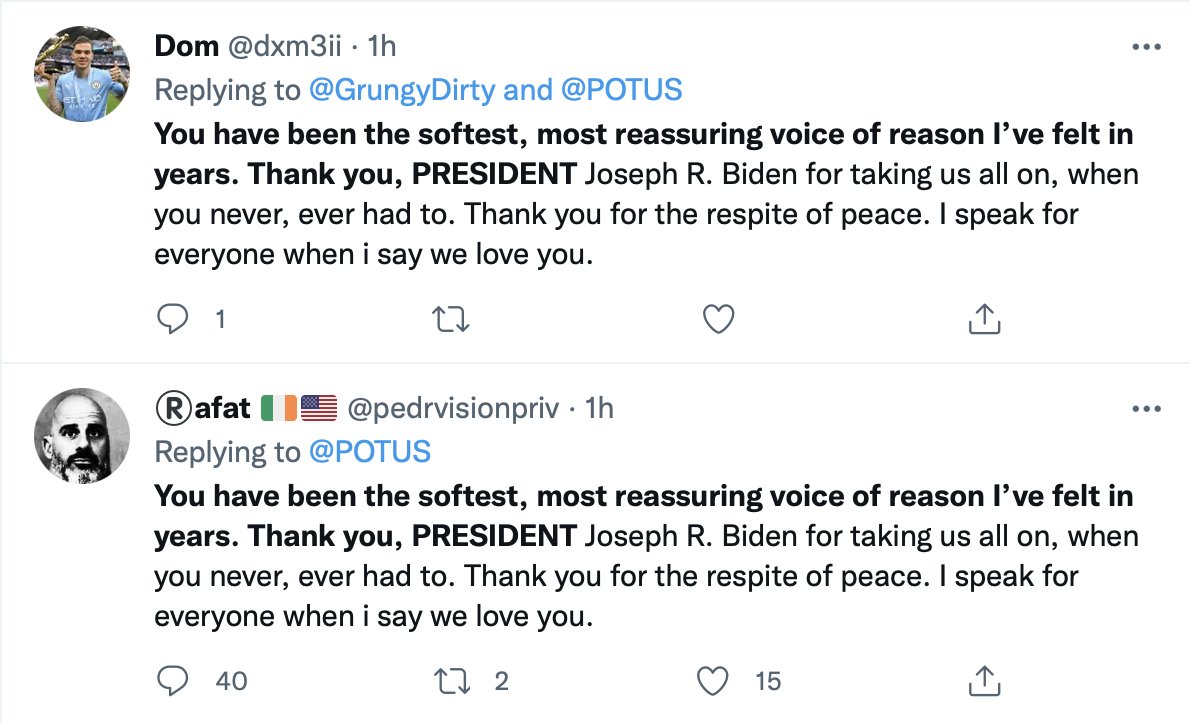The height and width of the screenshot is (724, 1190).
Task: Share Rafat's tweet using the share icon
Action: 984,681
